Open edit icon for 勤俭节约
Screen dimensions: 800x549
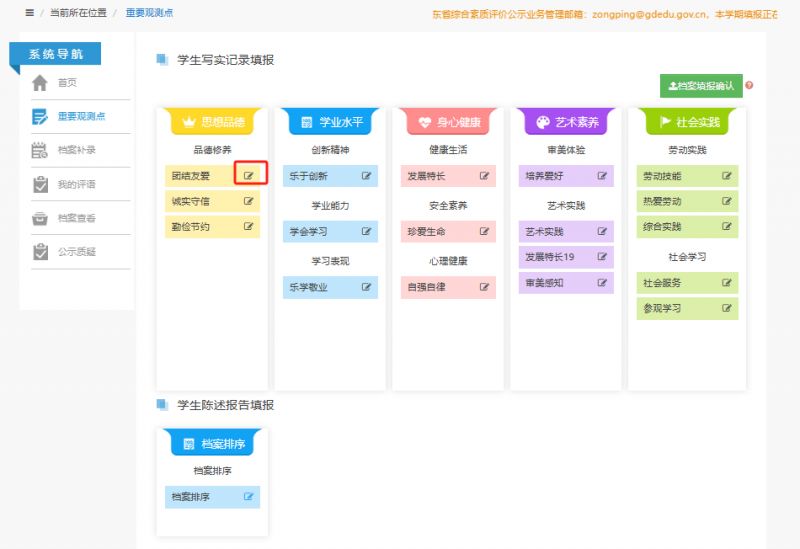[x=248, y=226]
